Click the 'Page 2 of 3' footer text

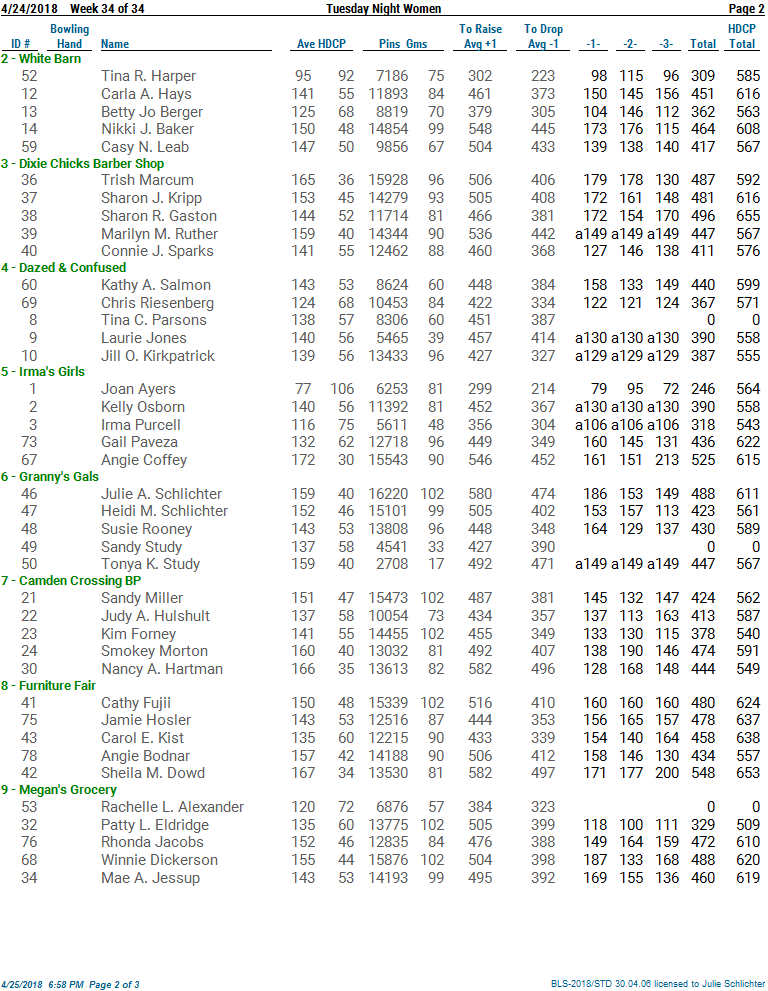(114, 985)
